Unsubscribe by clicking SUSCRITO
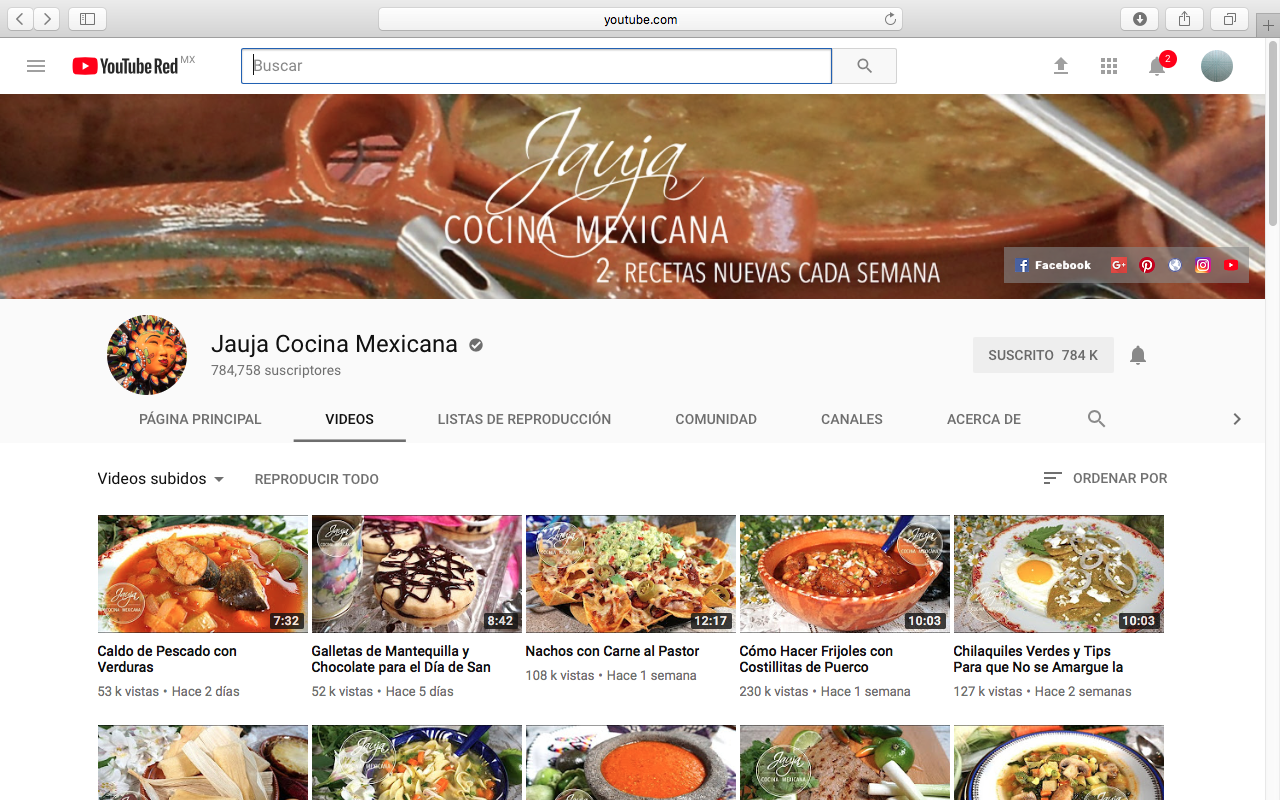1280x800 pixels. 1043,354
